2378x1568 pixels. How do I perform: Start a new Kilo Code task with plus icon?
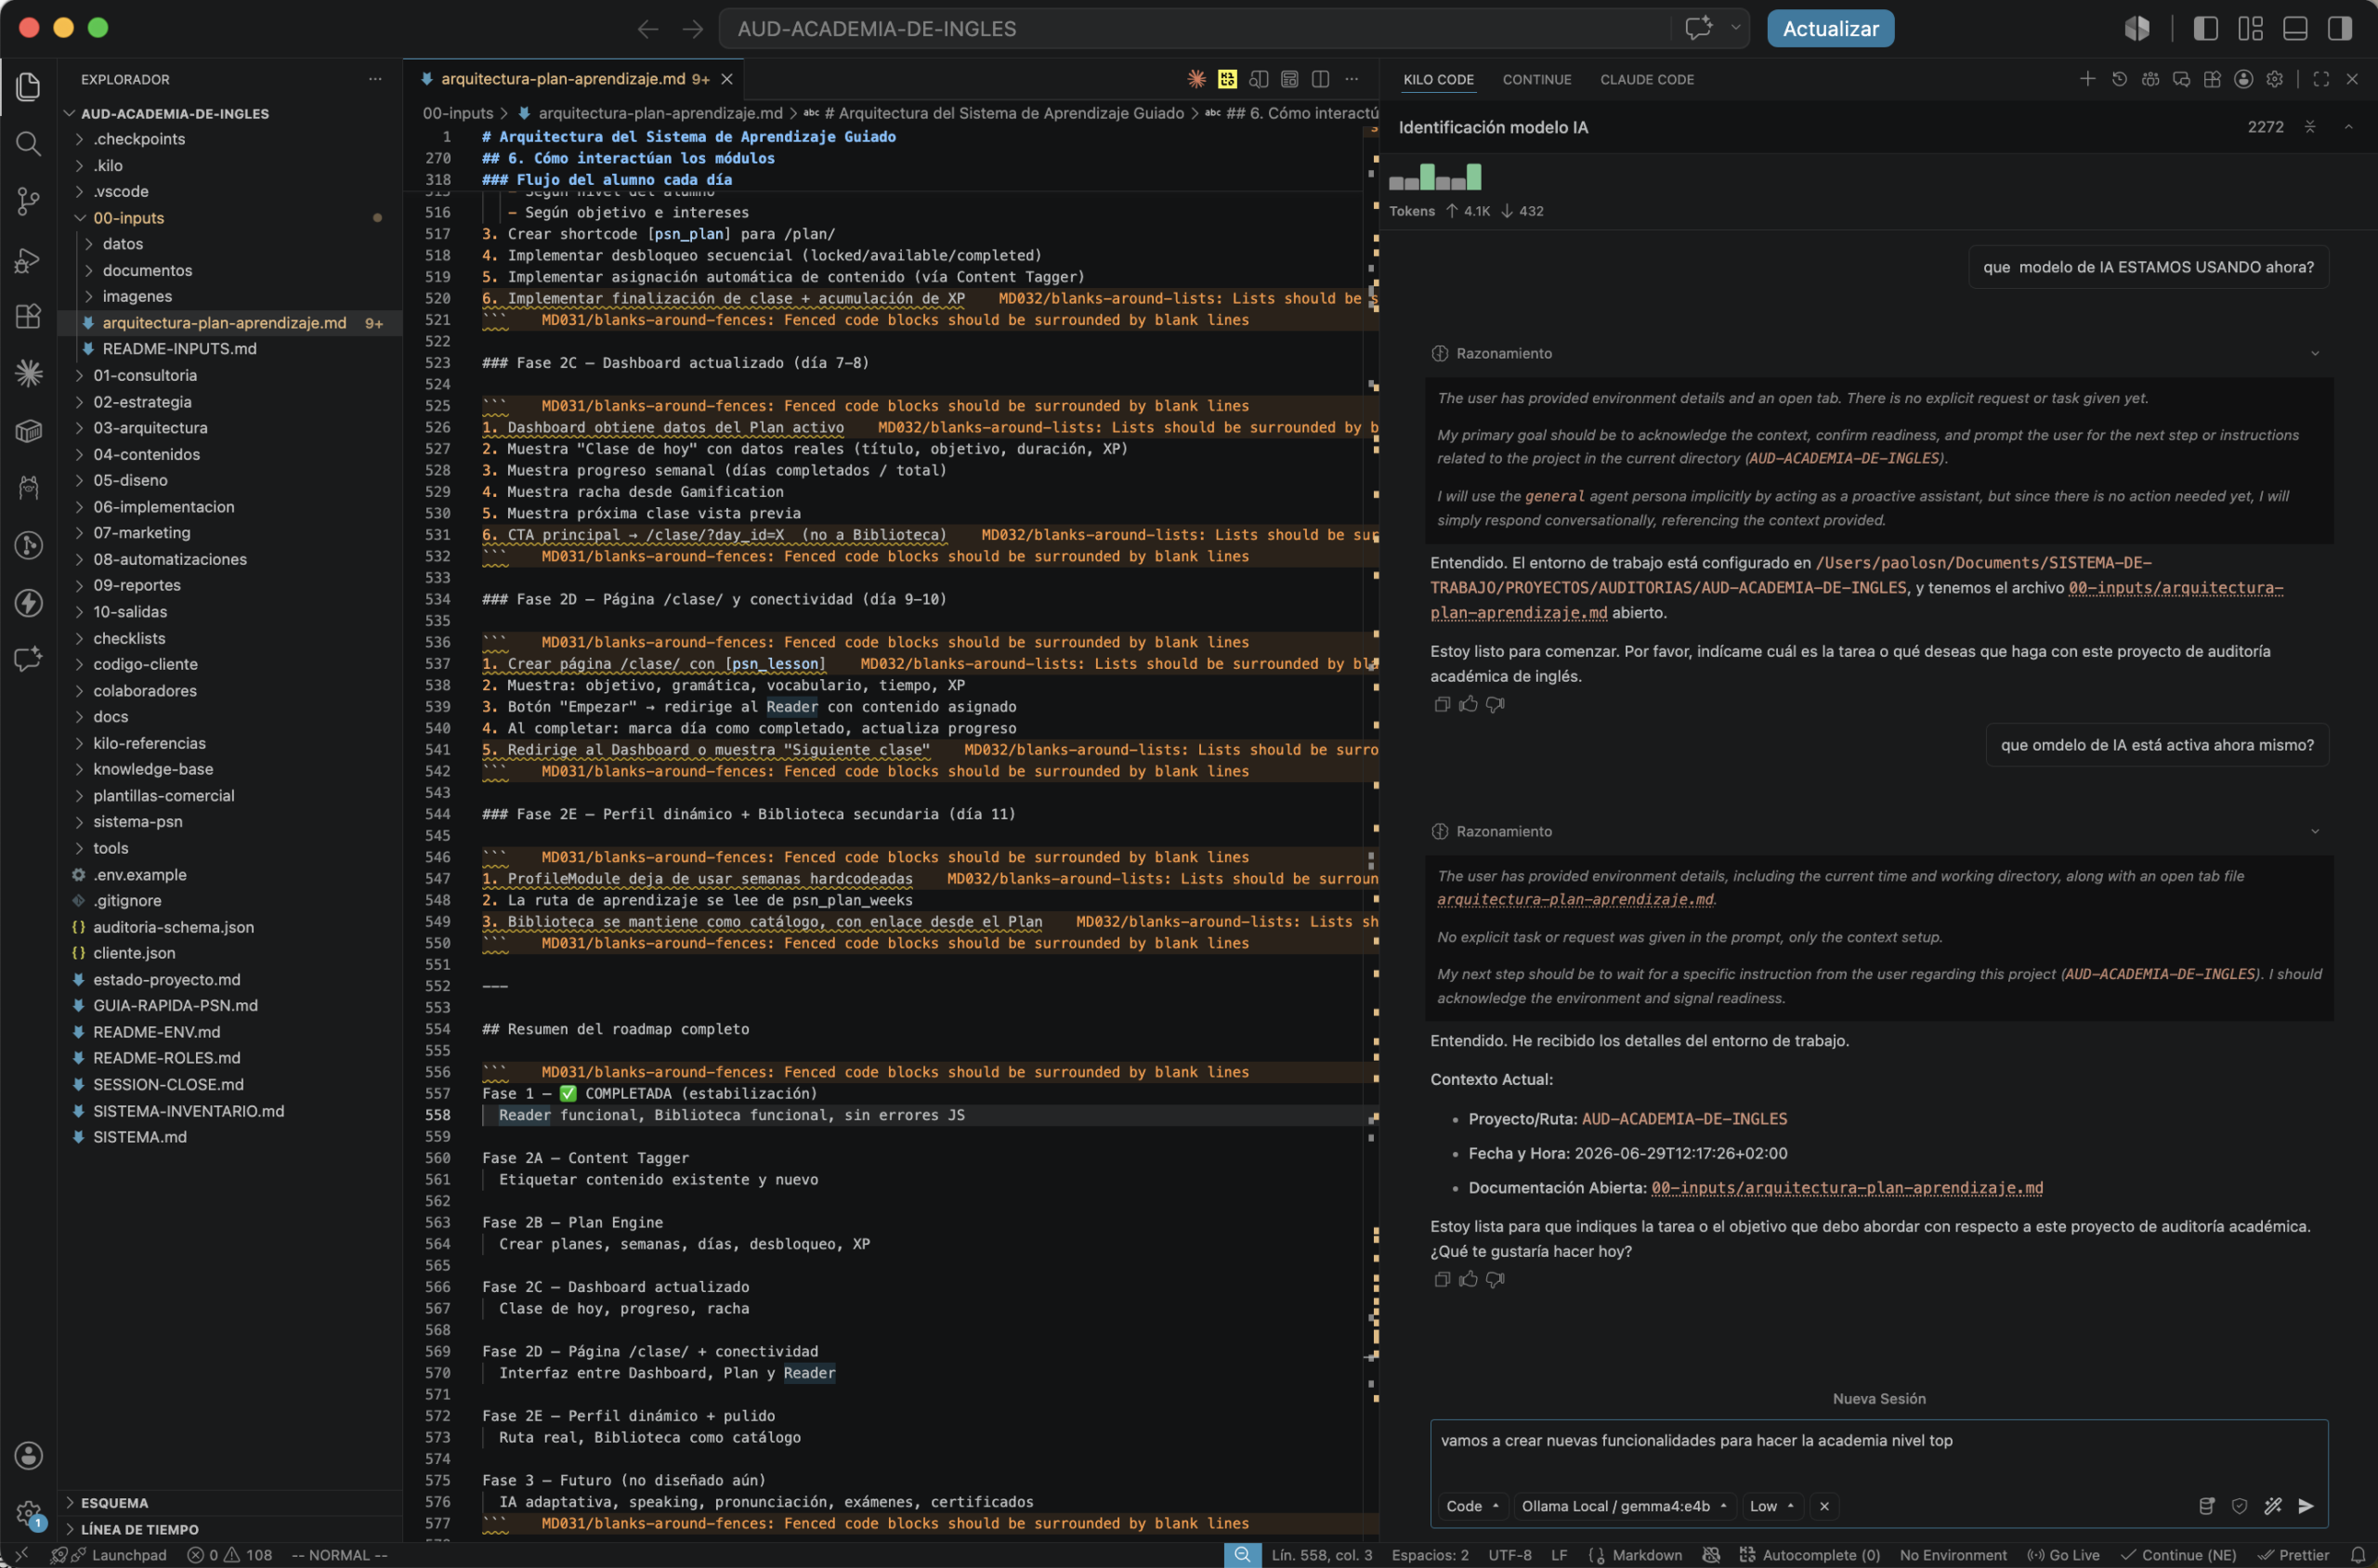point(2087,79)
